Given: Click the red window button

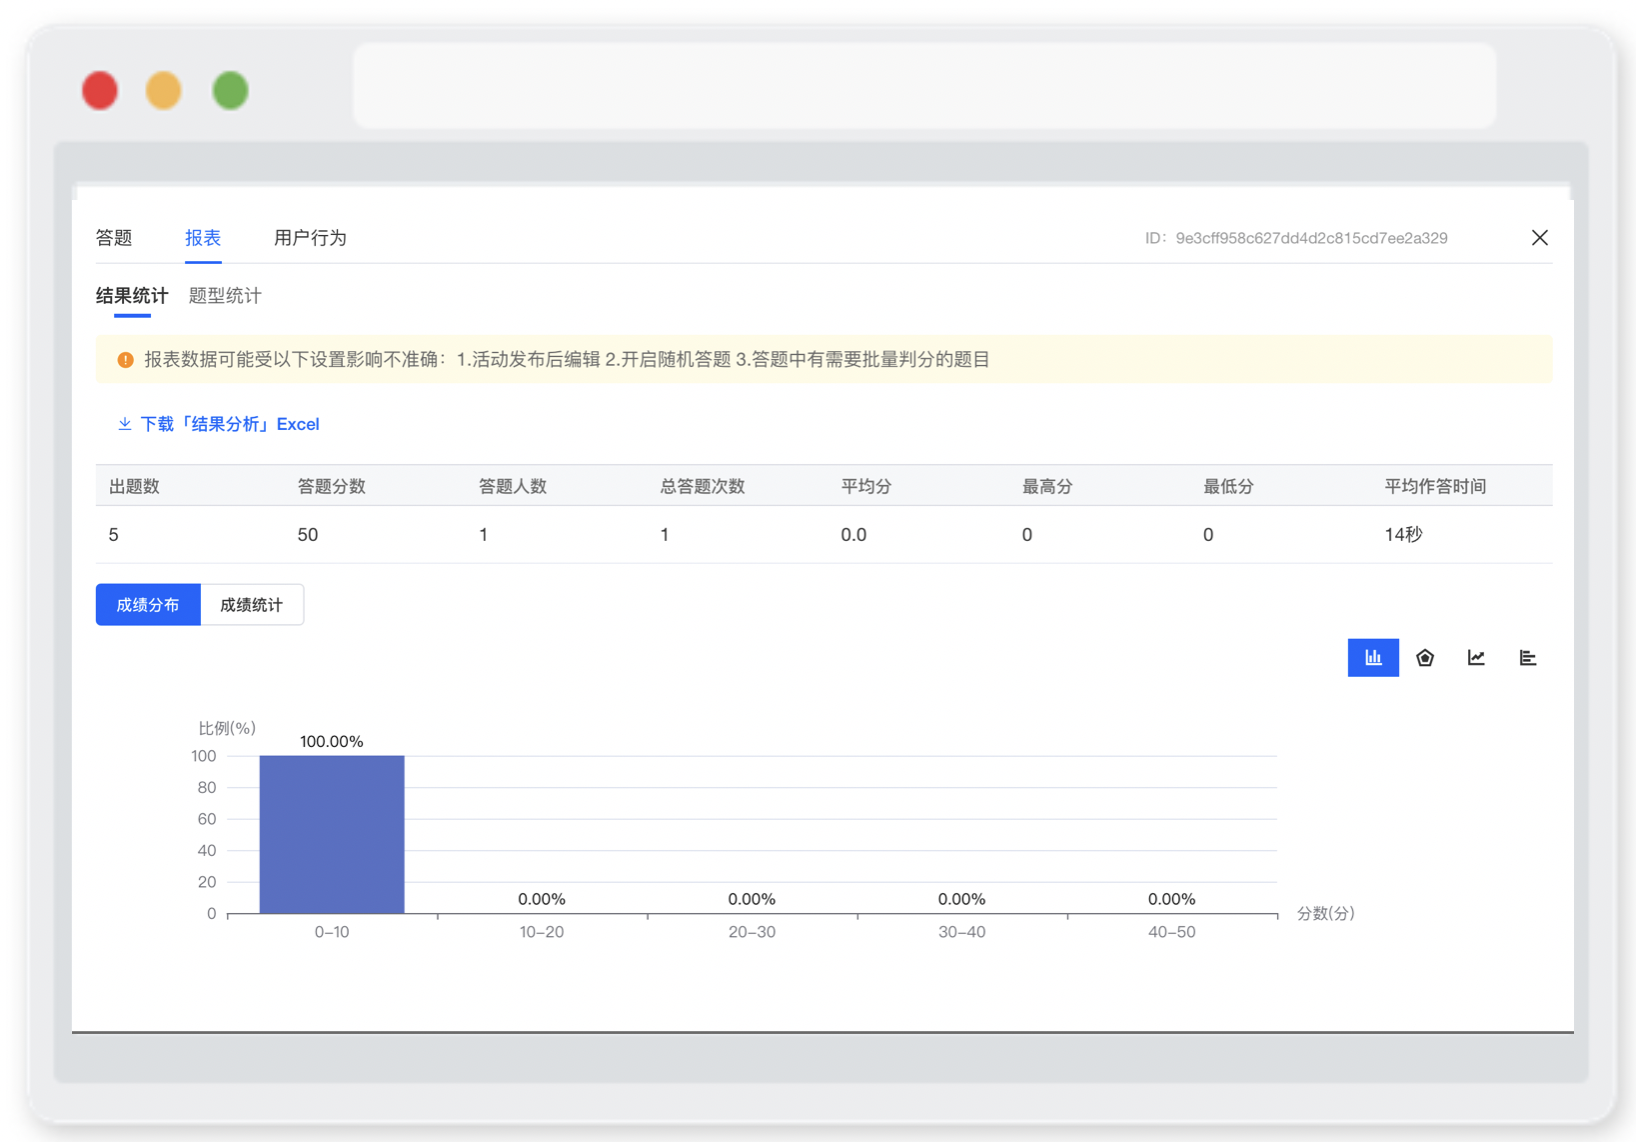Looking at the screenshot, I should pyautogui.click(x=100, y=91).
